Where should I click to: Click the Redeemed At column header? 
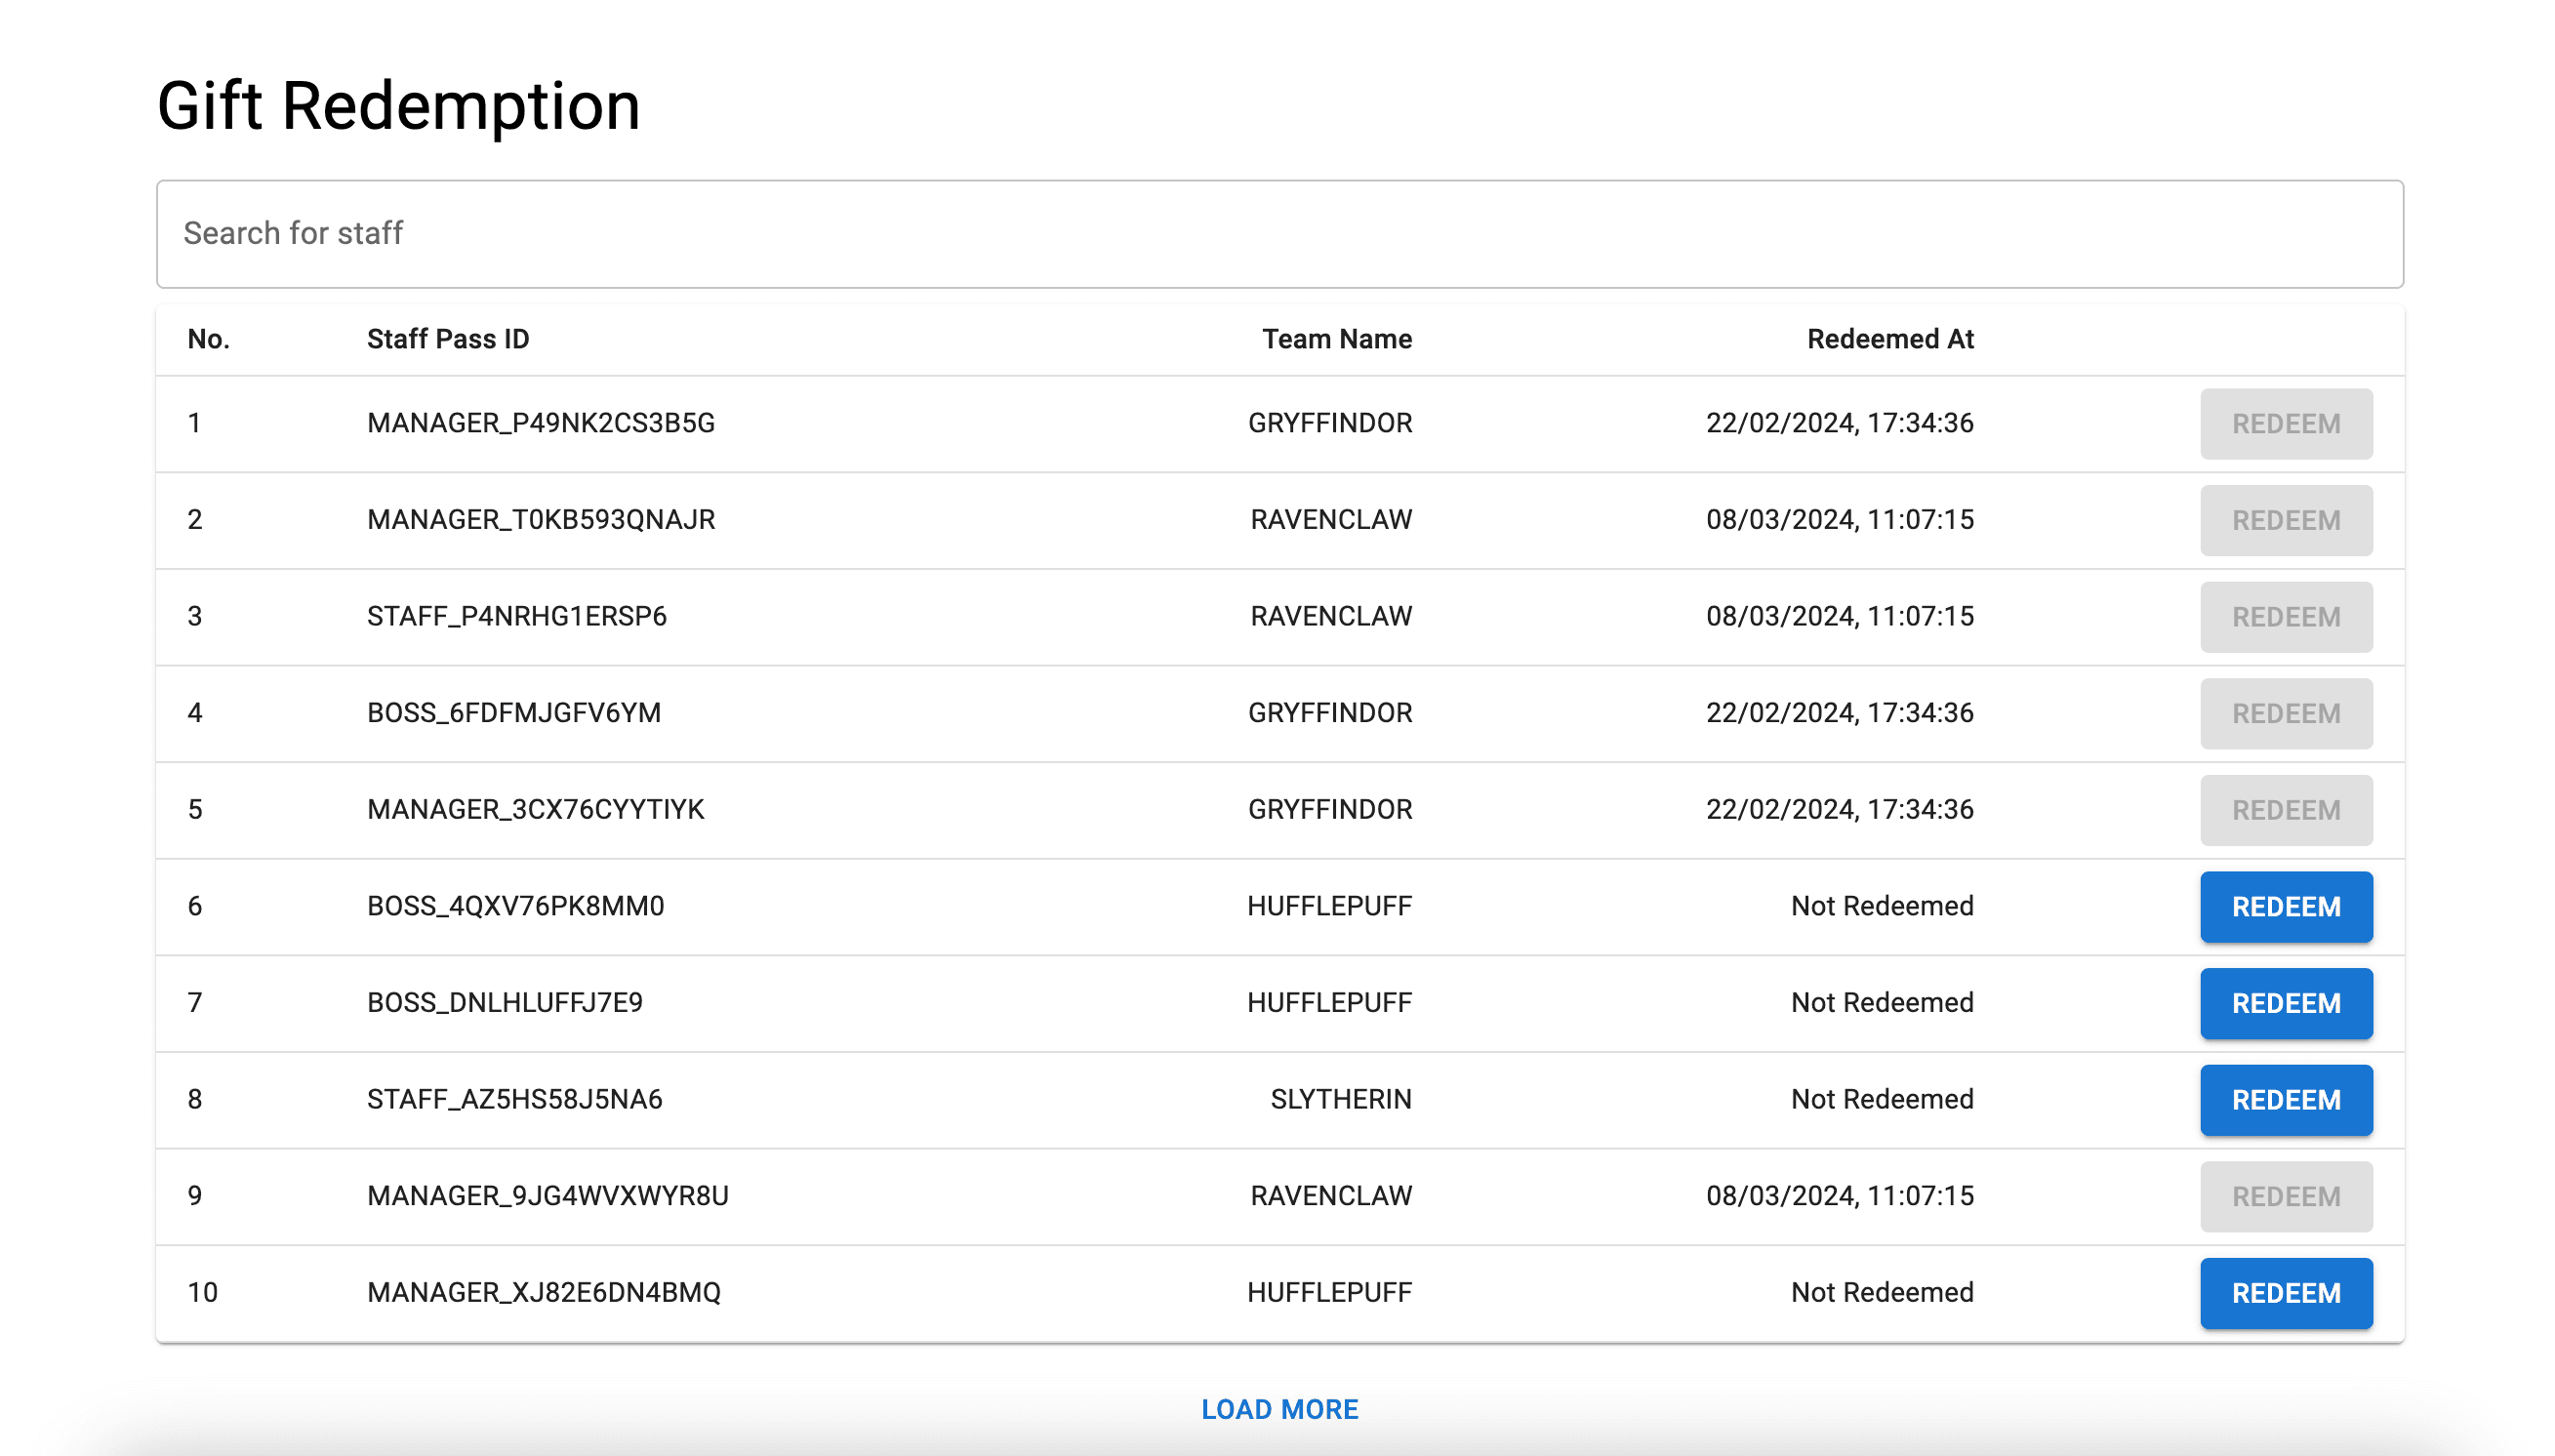[x=1889, y=339]
